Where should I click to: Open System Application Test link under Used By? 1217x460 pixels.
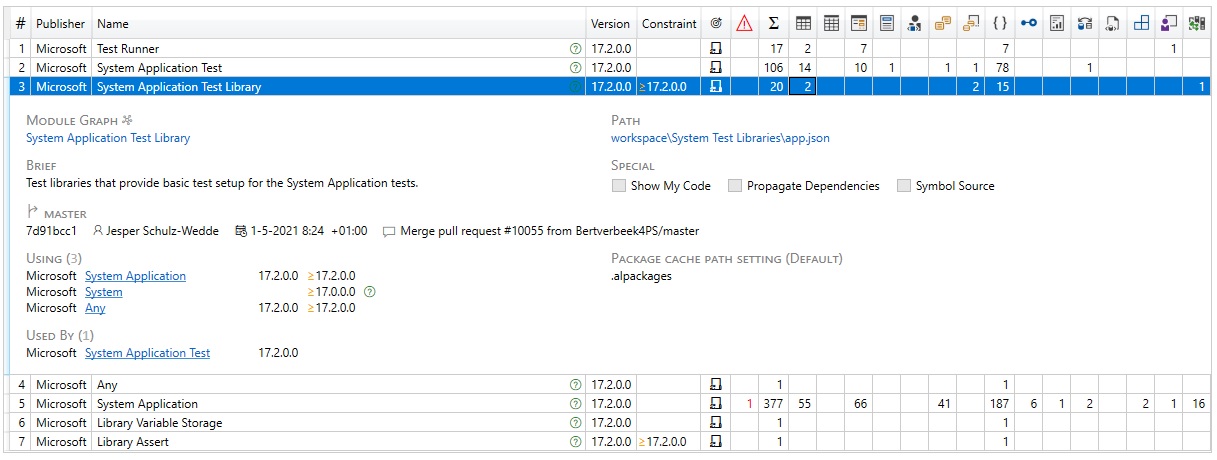tap(148, 353)
